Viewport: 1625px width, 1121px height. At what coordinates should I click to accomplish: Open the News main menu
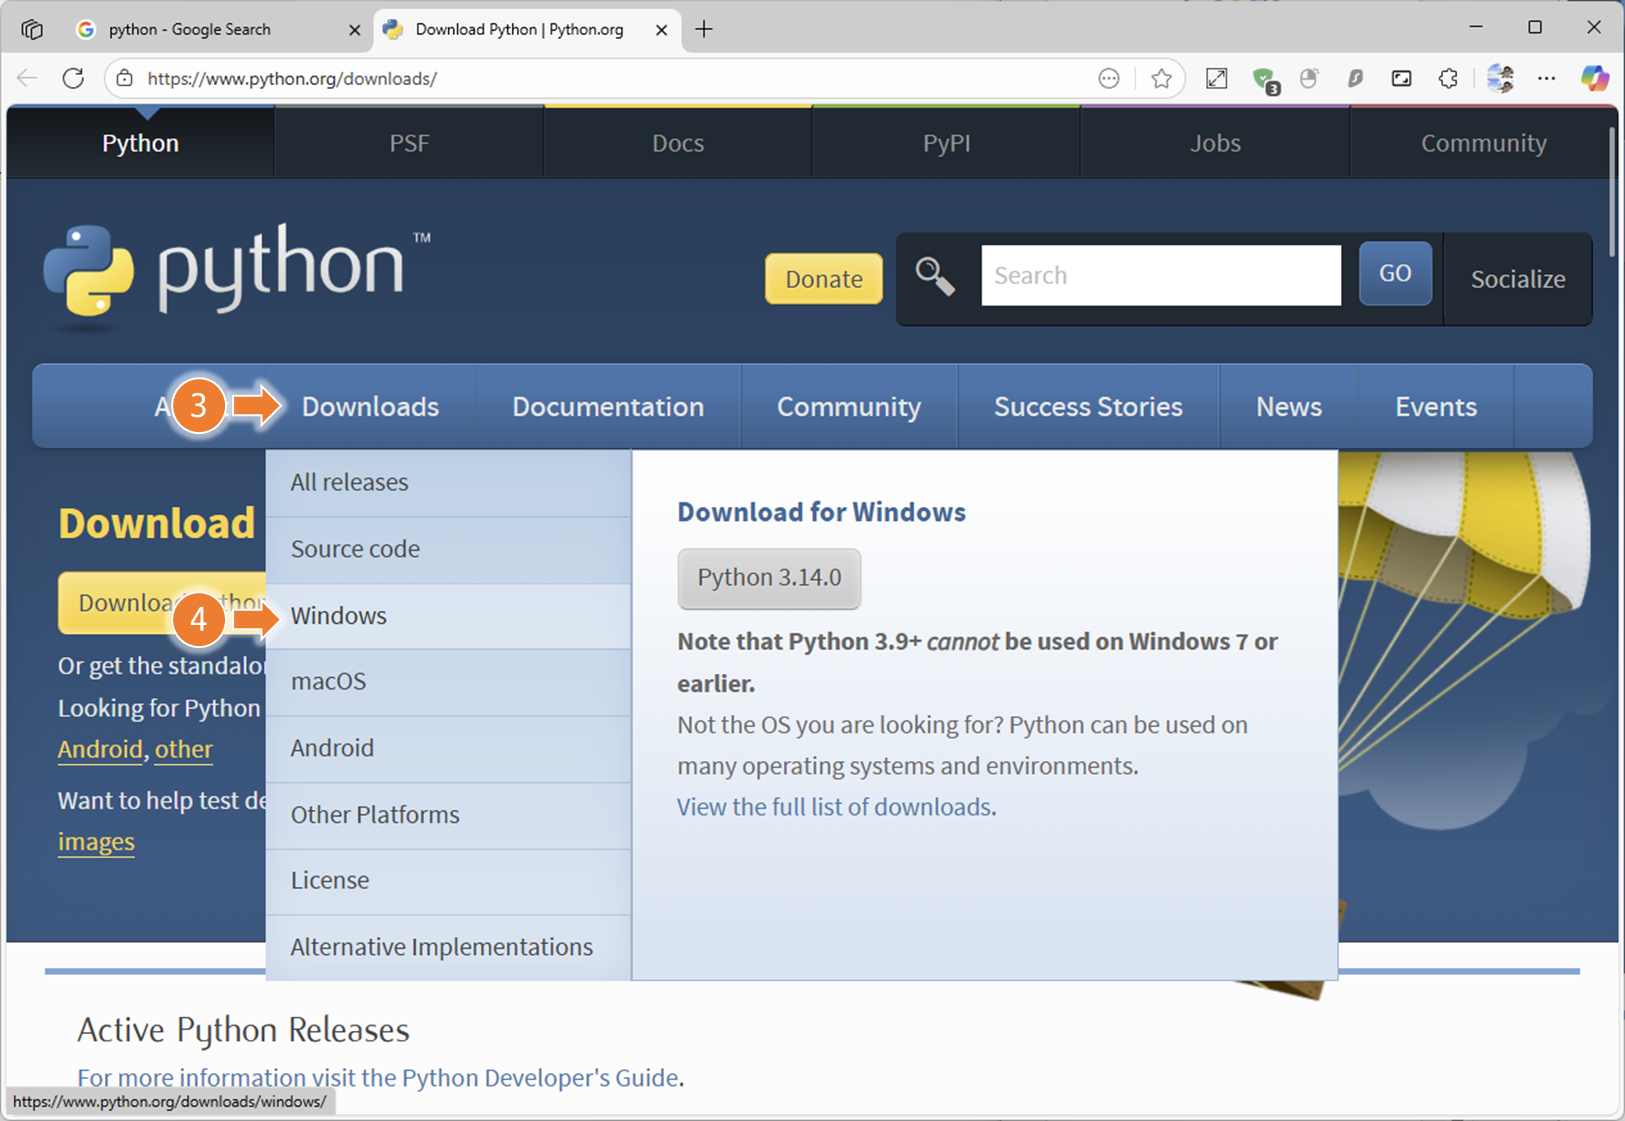(x=1289, y=406)
